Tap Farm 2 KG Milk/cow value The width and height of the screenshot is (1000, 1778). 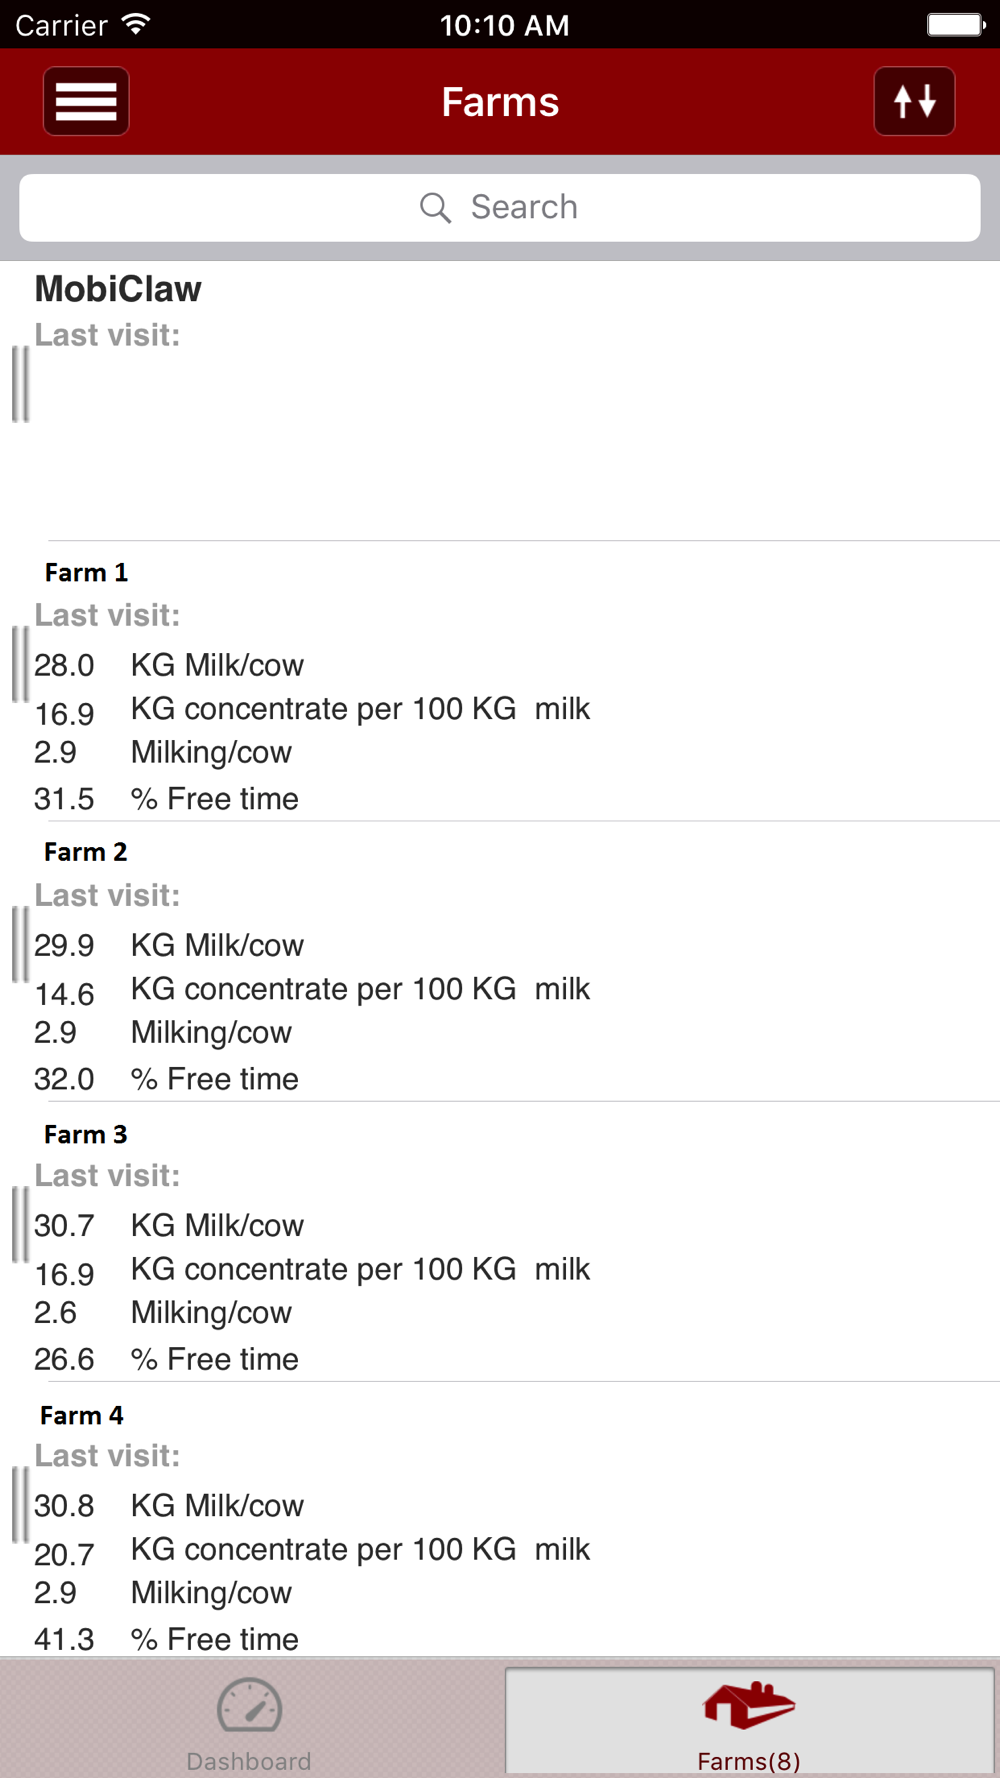[64, 945]
